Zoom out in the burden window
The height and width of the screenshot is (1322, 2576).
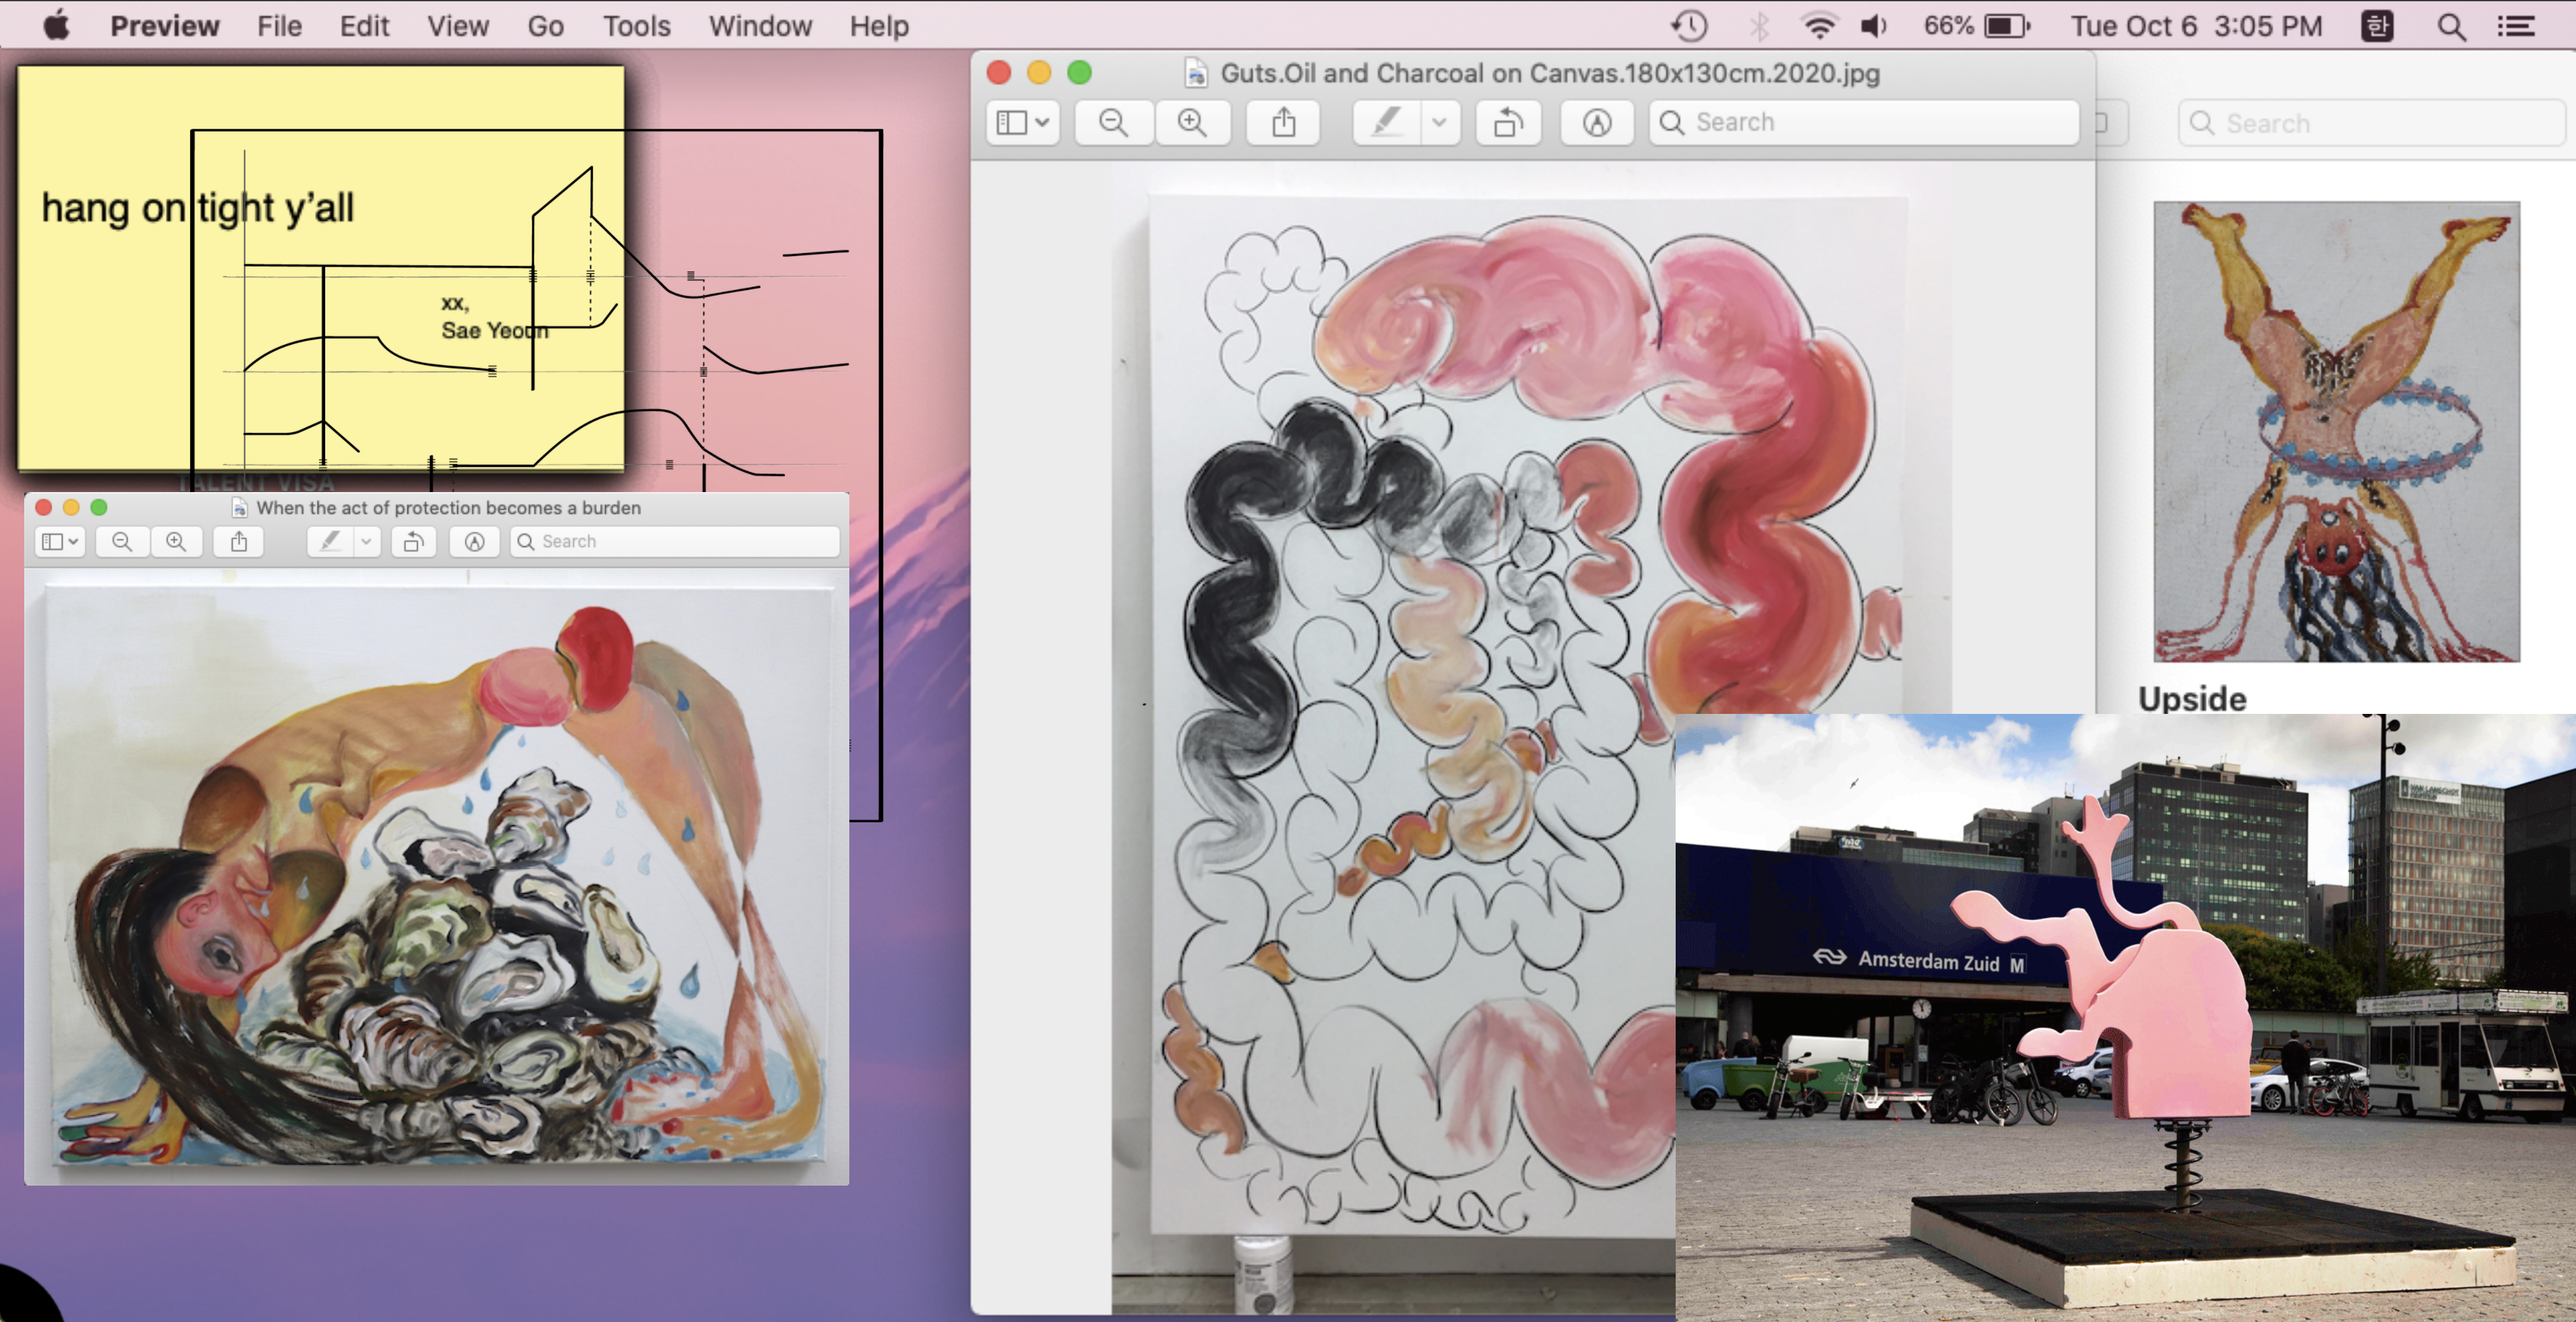122,541
